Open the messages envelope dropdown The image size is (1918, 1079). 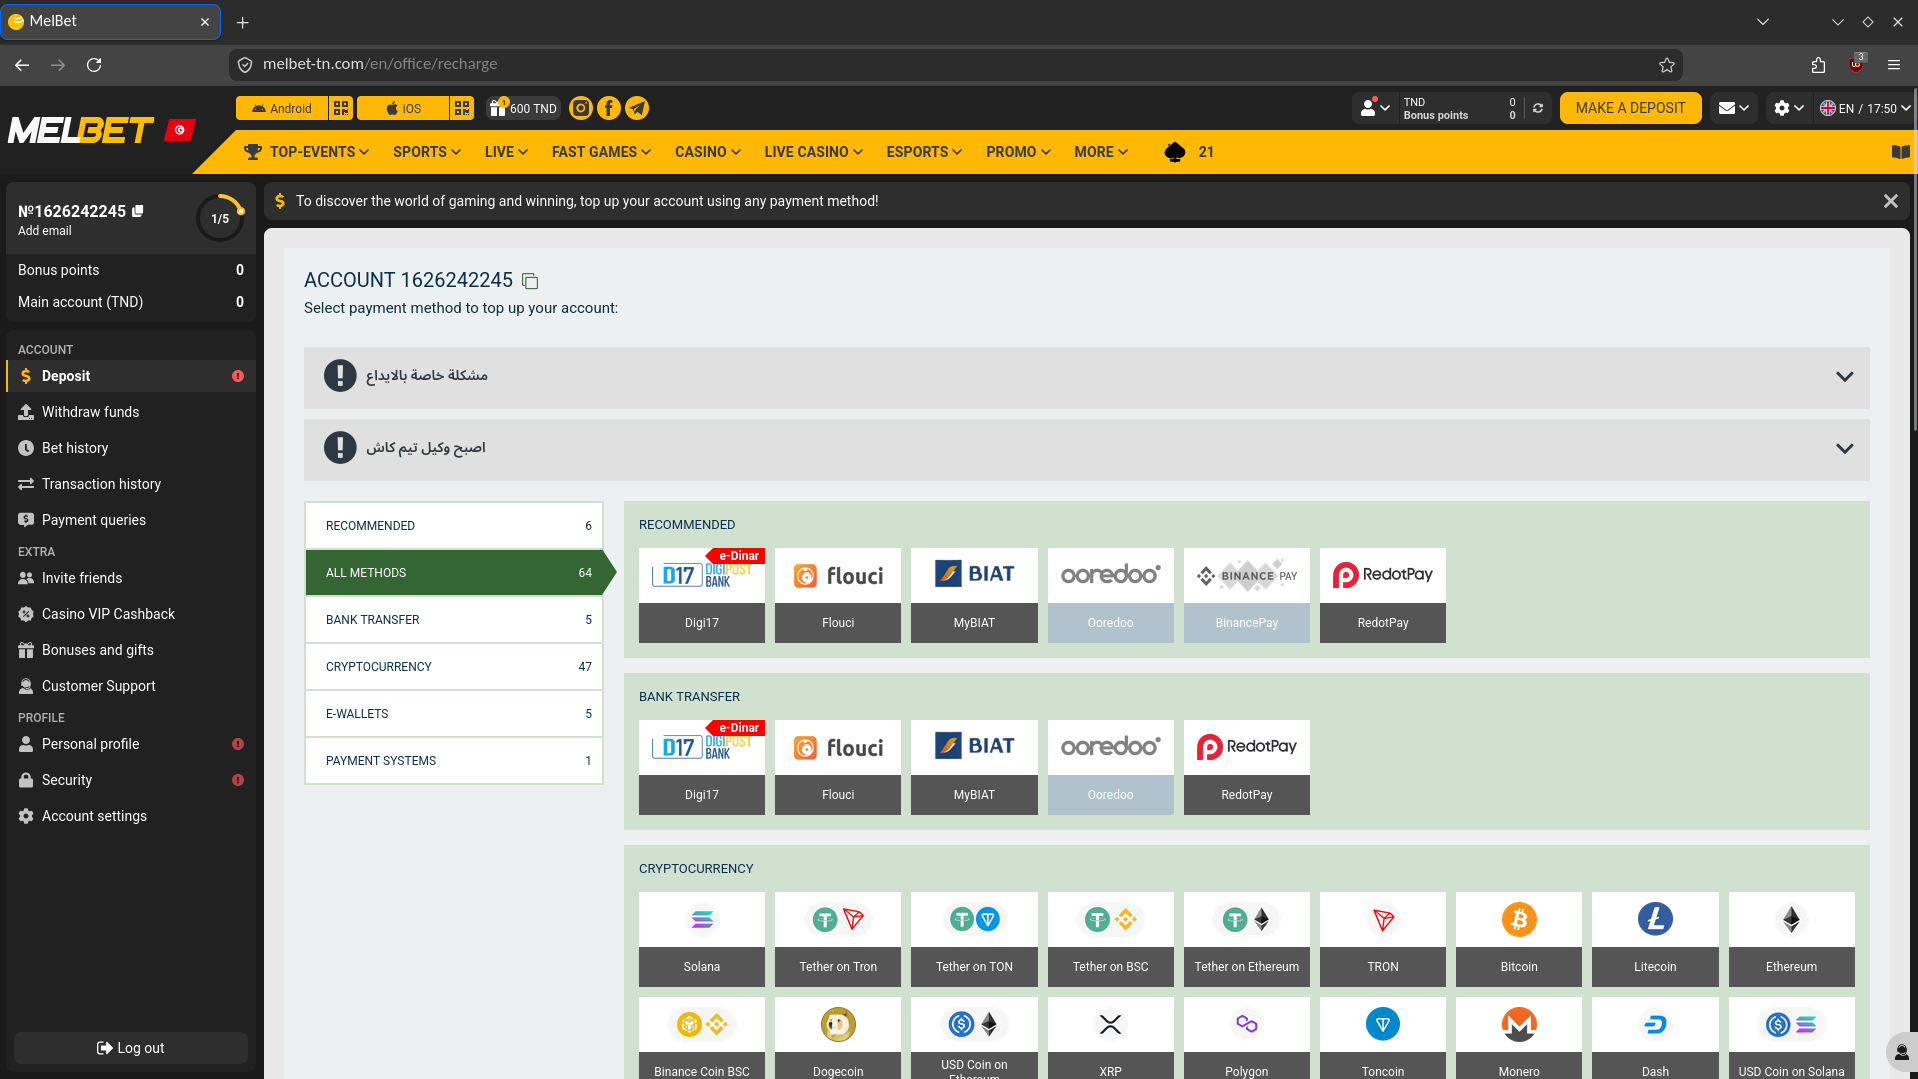click(1733, 108)
